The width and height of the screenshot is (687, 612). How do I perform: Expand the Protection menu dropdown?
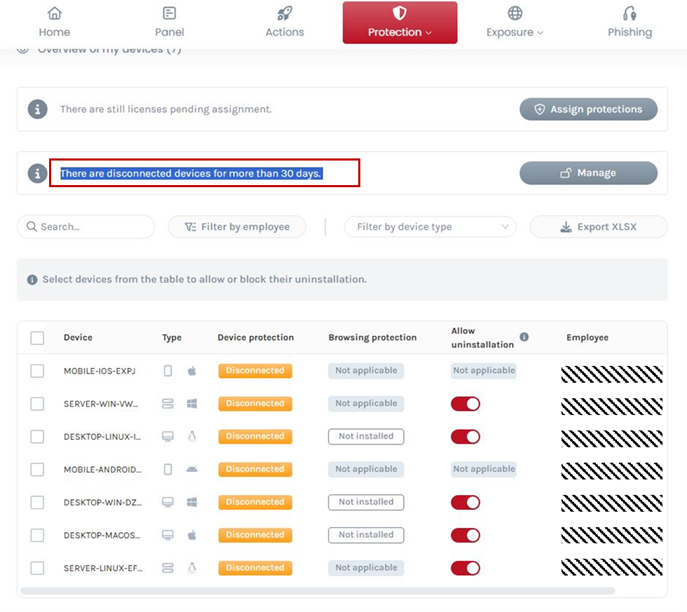click(x=399, y=23)
